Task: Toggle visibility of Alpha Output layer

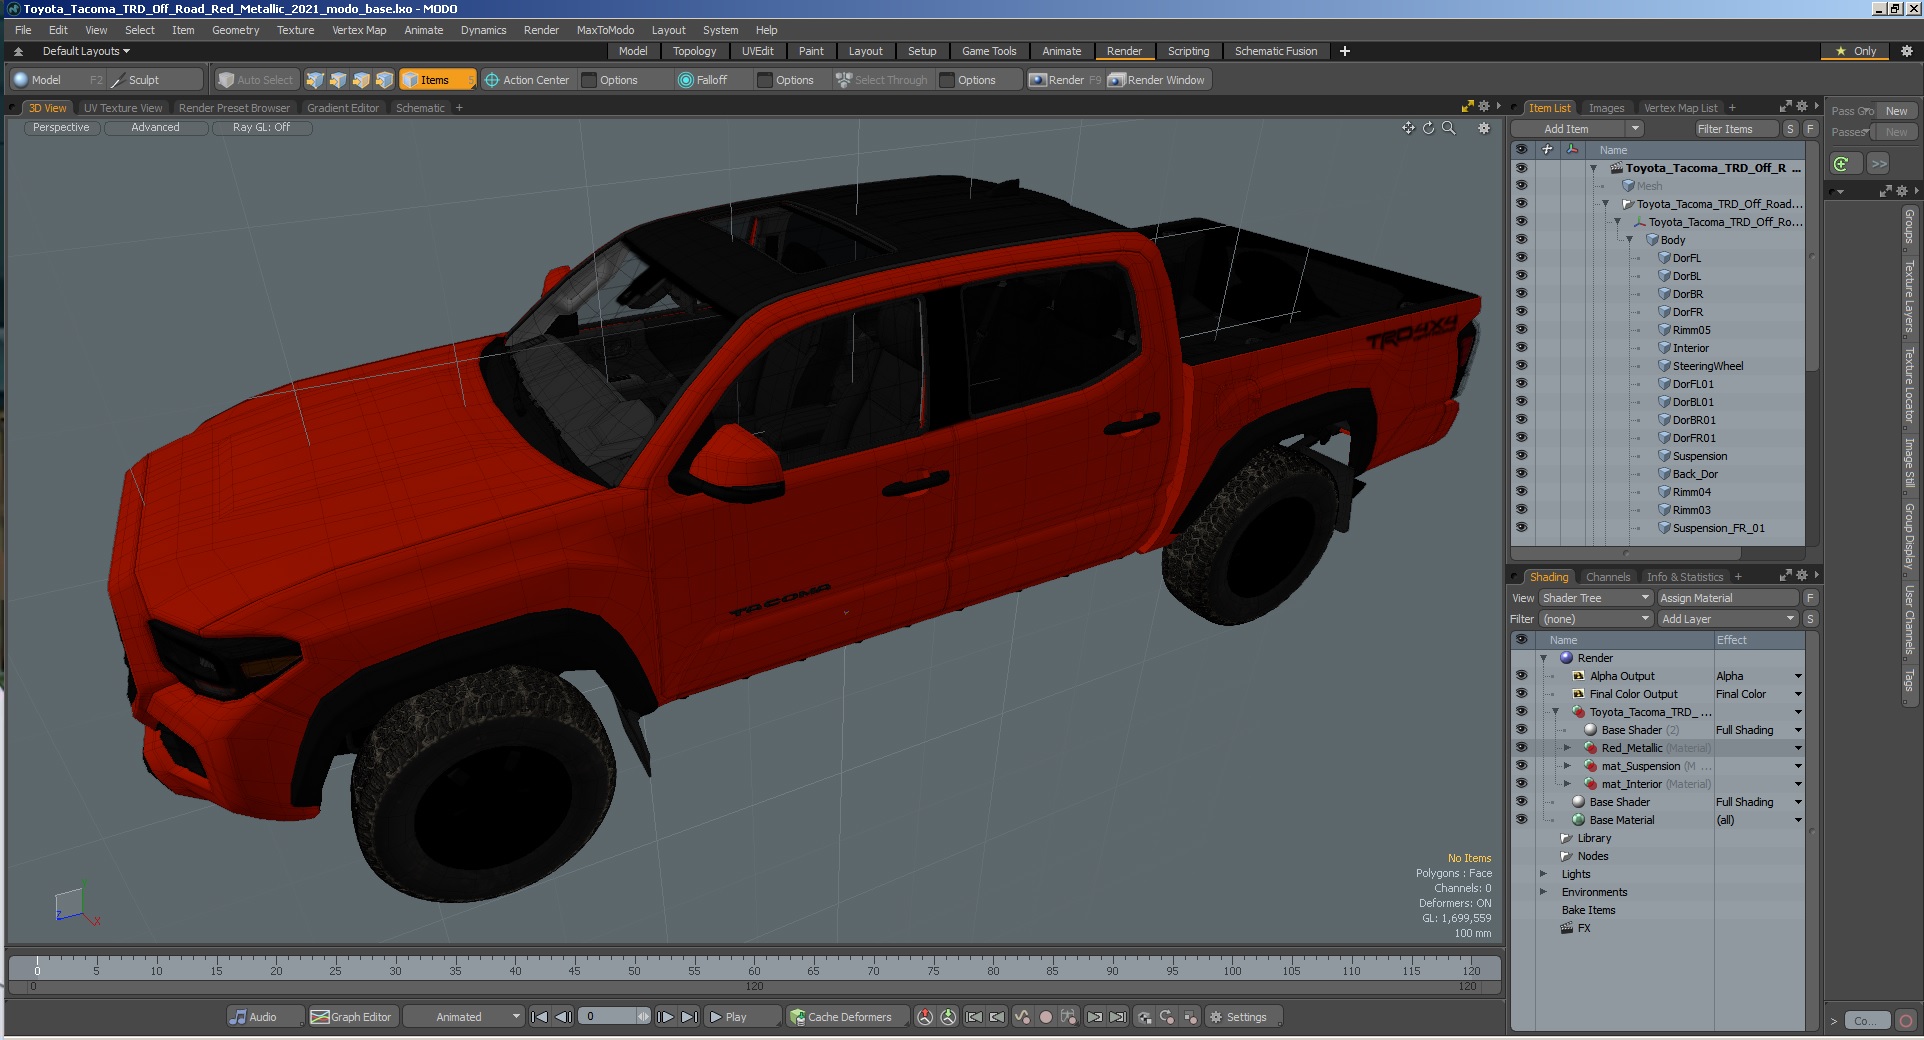Action: [x=1521, y=675]
